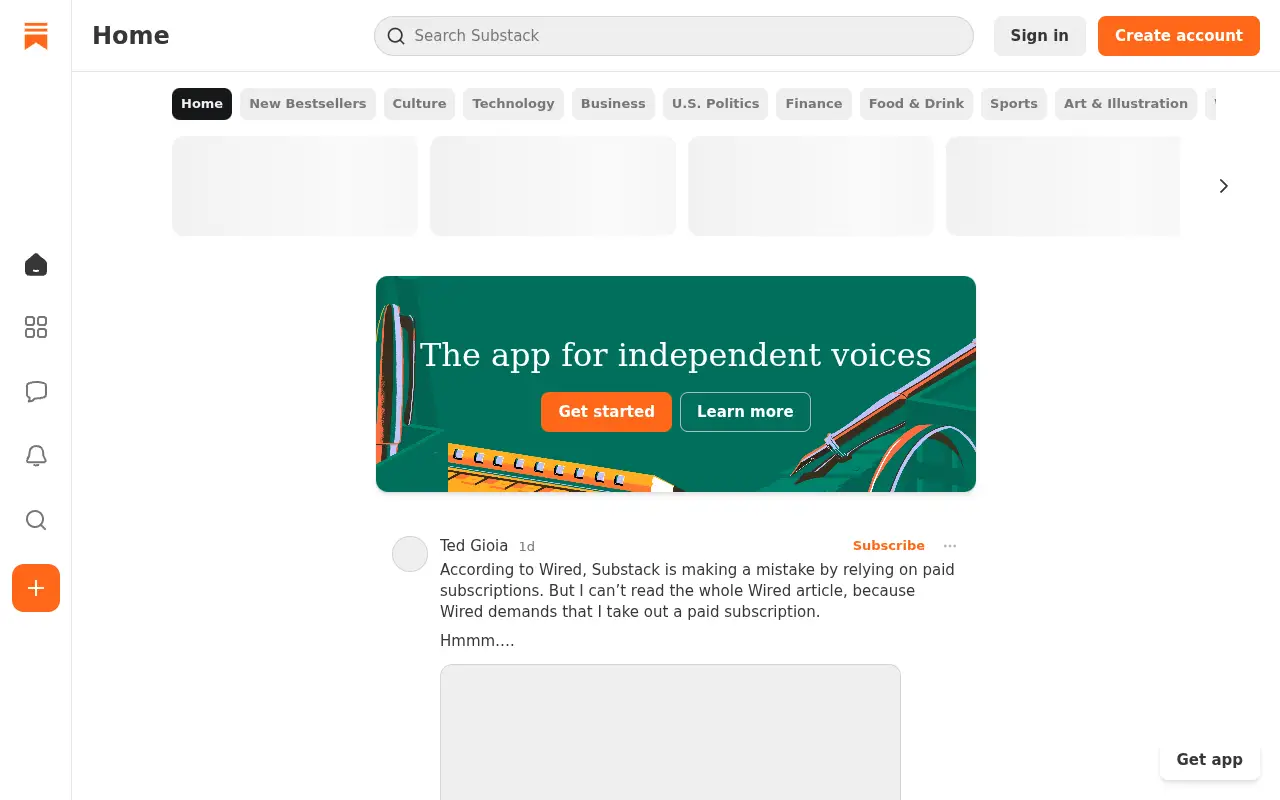
Task: Click the Get app button
Action: (x=1210, y=760)
